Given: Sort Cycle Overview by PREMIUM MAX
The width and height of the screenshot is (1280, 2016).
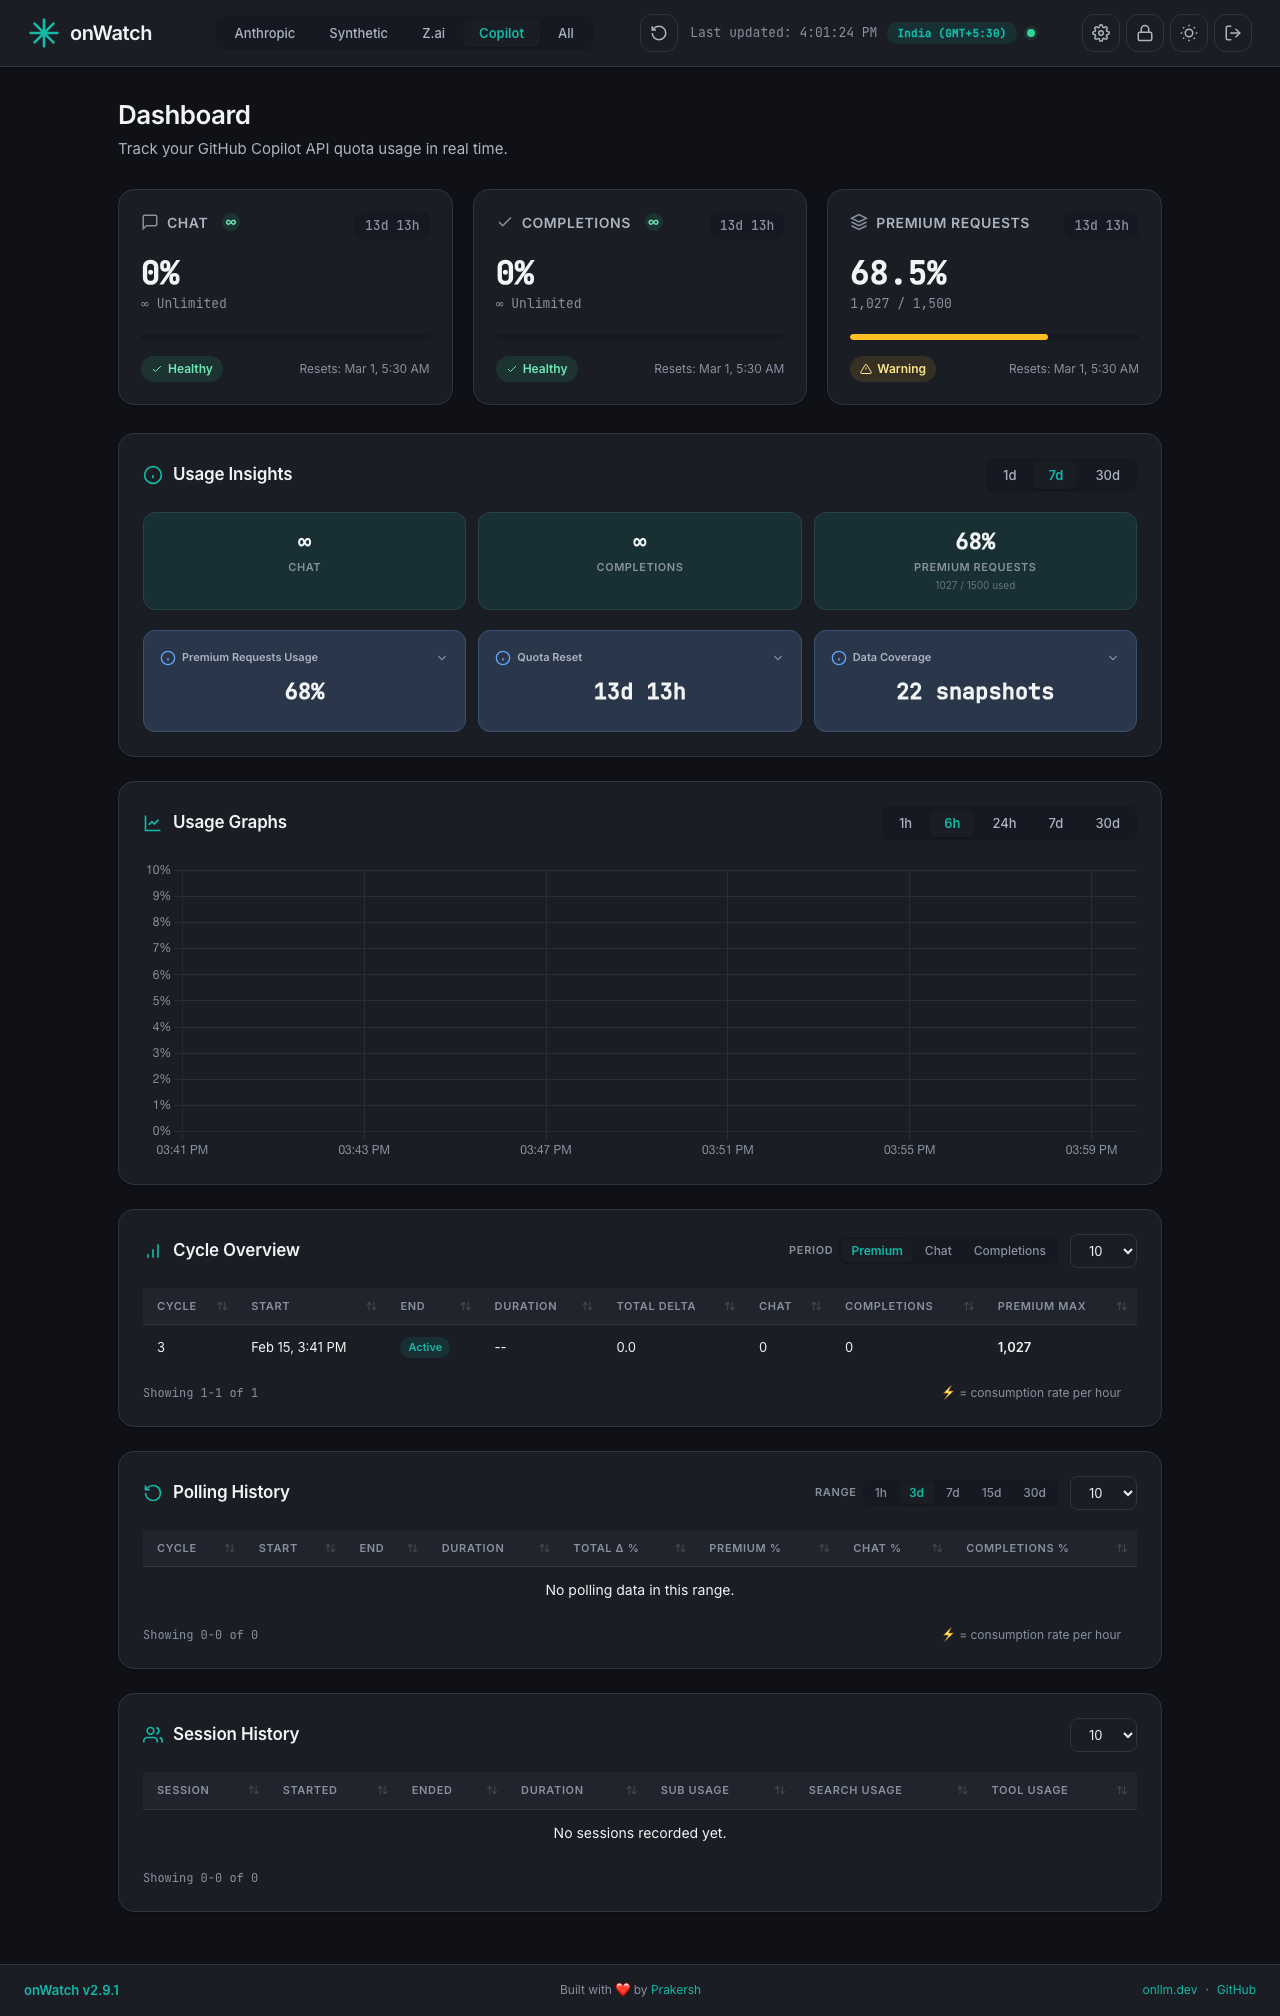Looking at the screenshot, I should pos(1060,1306).
